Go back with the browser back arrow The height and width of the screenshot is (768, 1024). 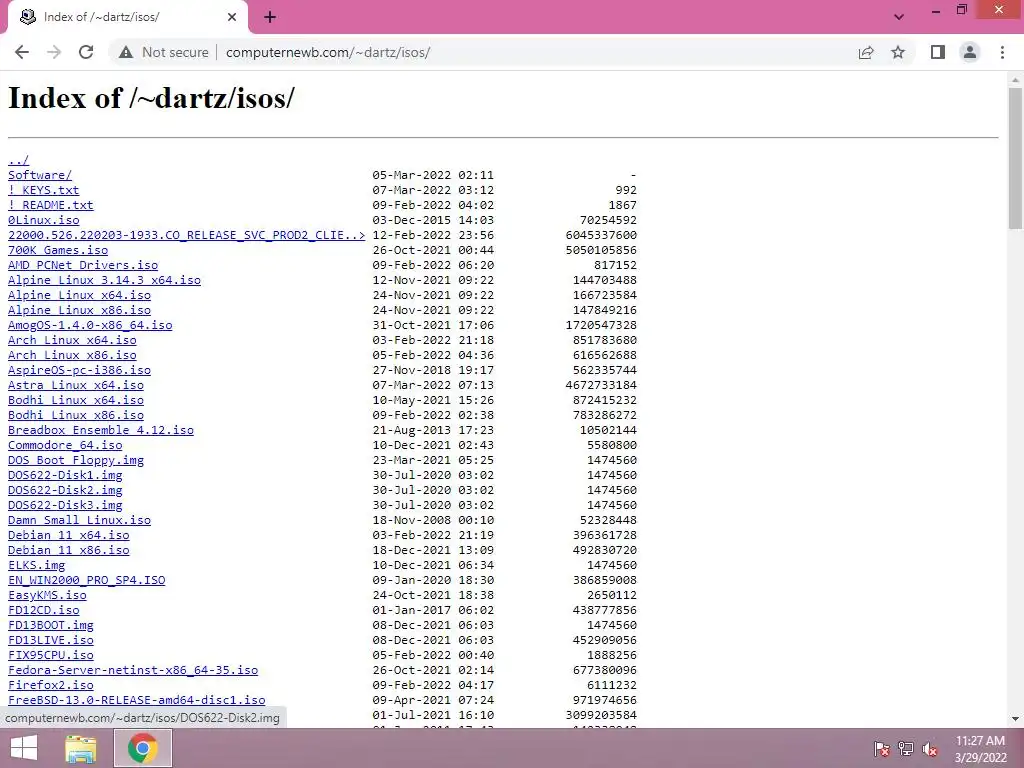22,52
